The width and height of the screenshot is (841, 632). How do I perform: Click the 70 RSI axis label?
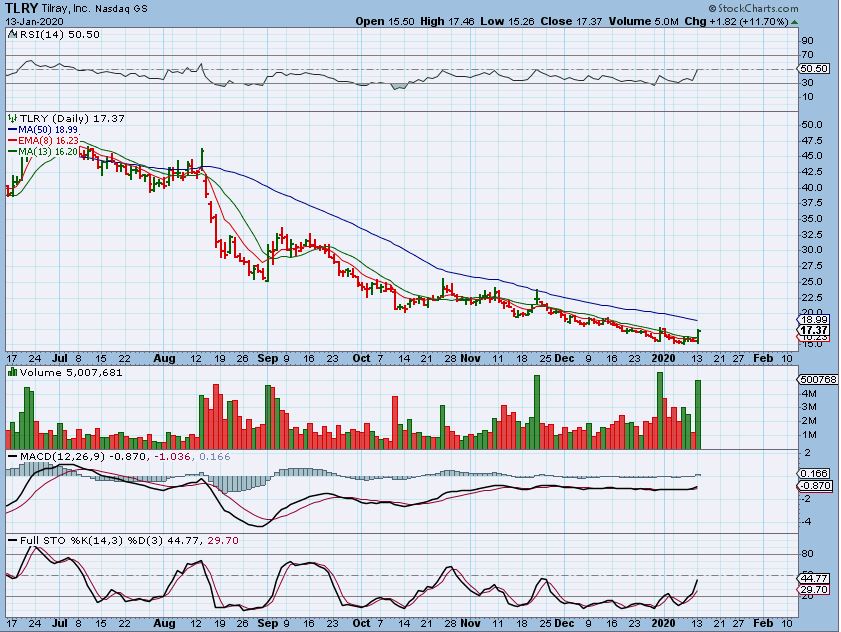pyautogui.click(x=808, y=54)
